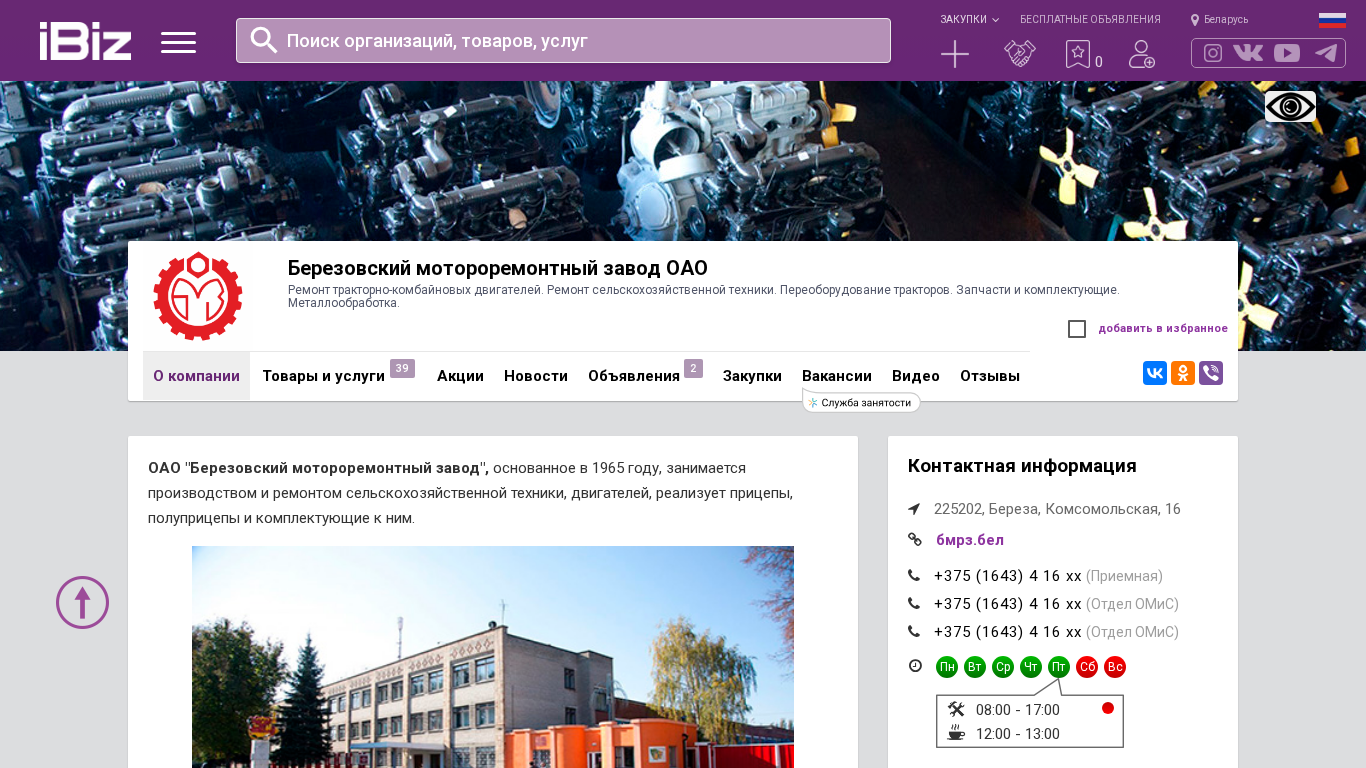The width and height of the screenshot is (1366, 768).
Task: Select Wednesday (Ср) schedule circle
Action: [1003, 667]
